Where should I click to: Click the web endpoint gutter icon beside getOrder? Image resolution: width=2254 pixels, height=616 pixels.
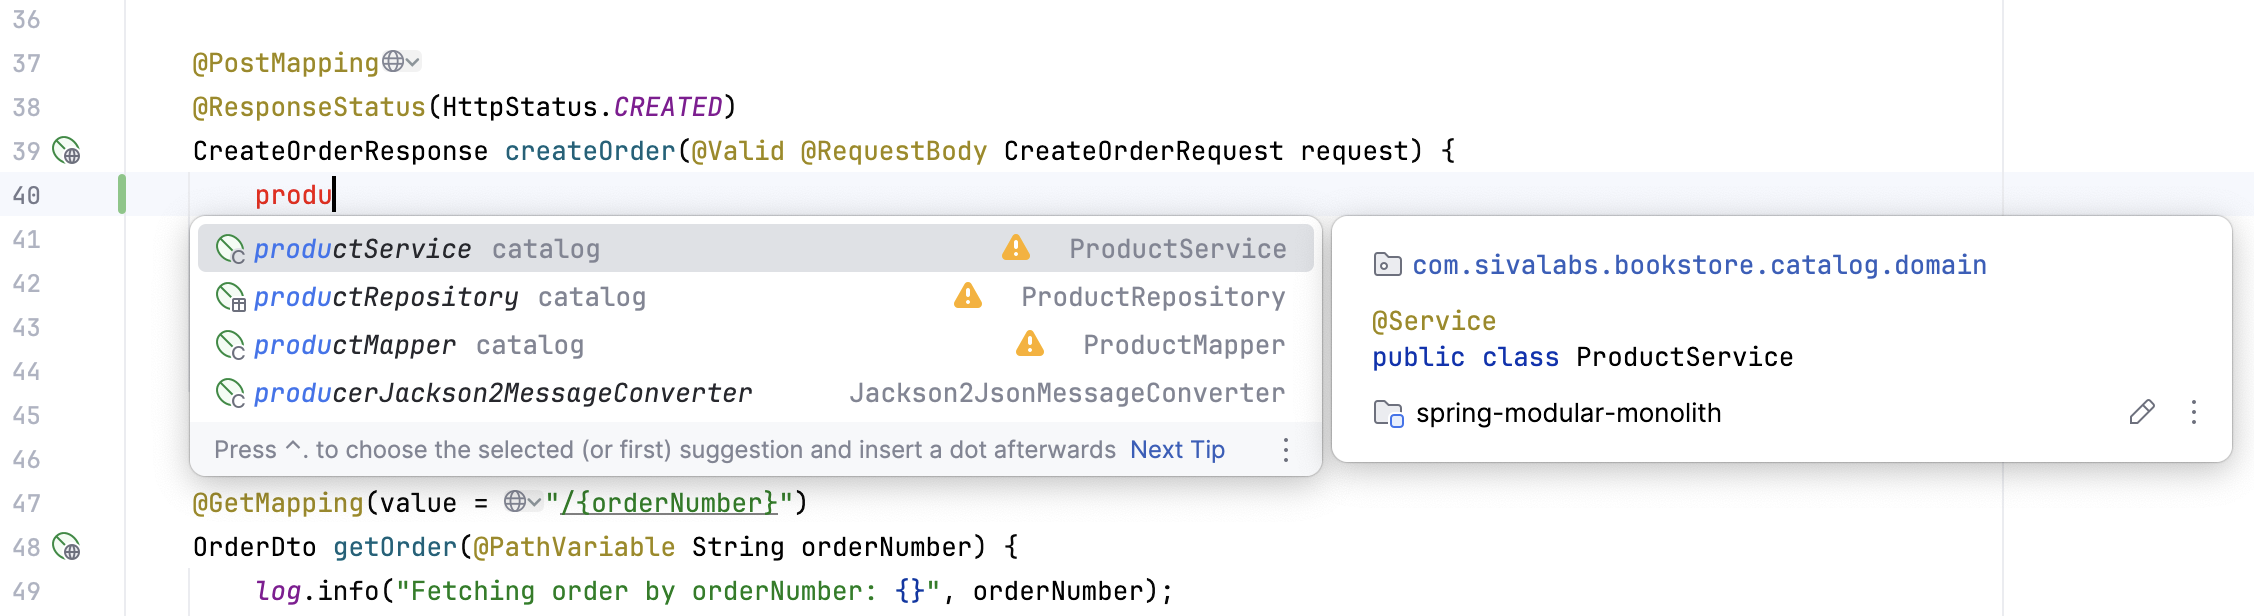tap(66, 547)
